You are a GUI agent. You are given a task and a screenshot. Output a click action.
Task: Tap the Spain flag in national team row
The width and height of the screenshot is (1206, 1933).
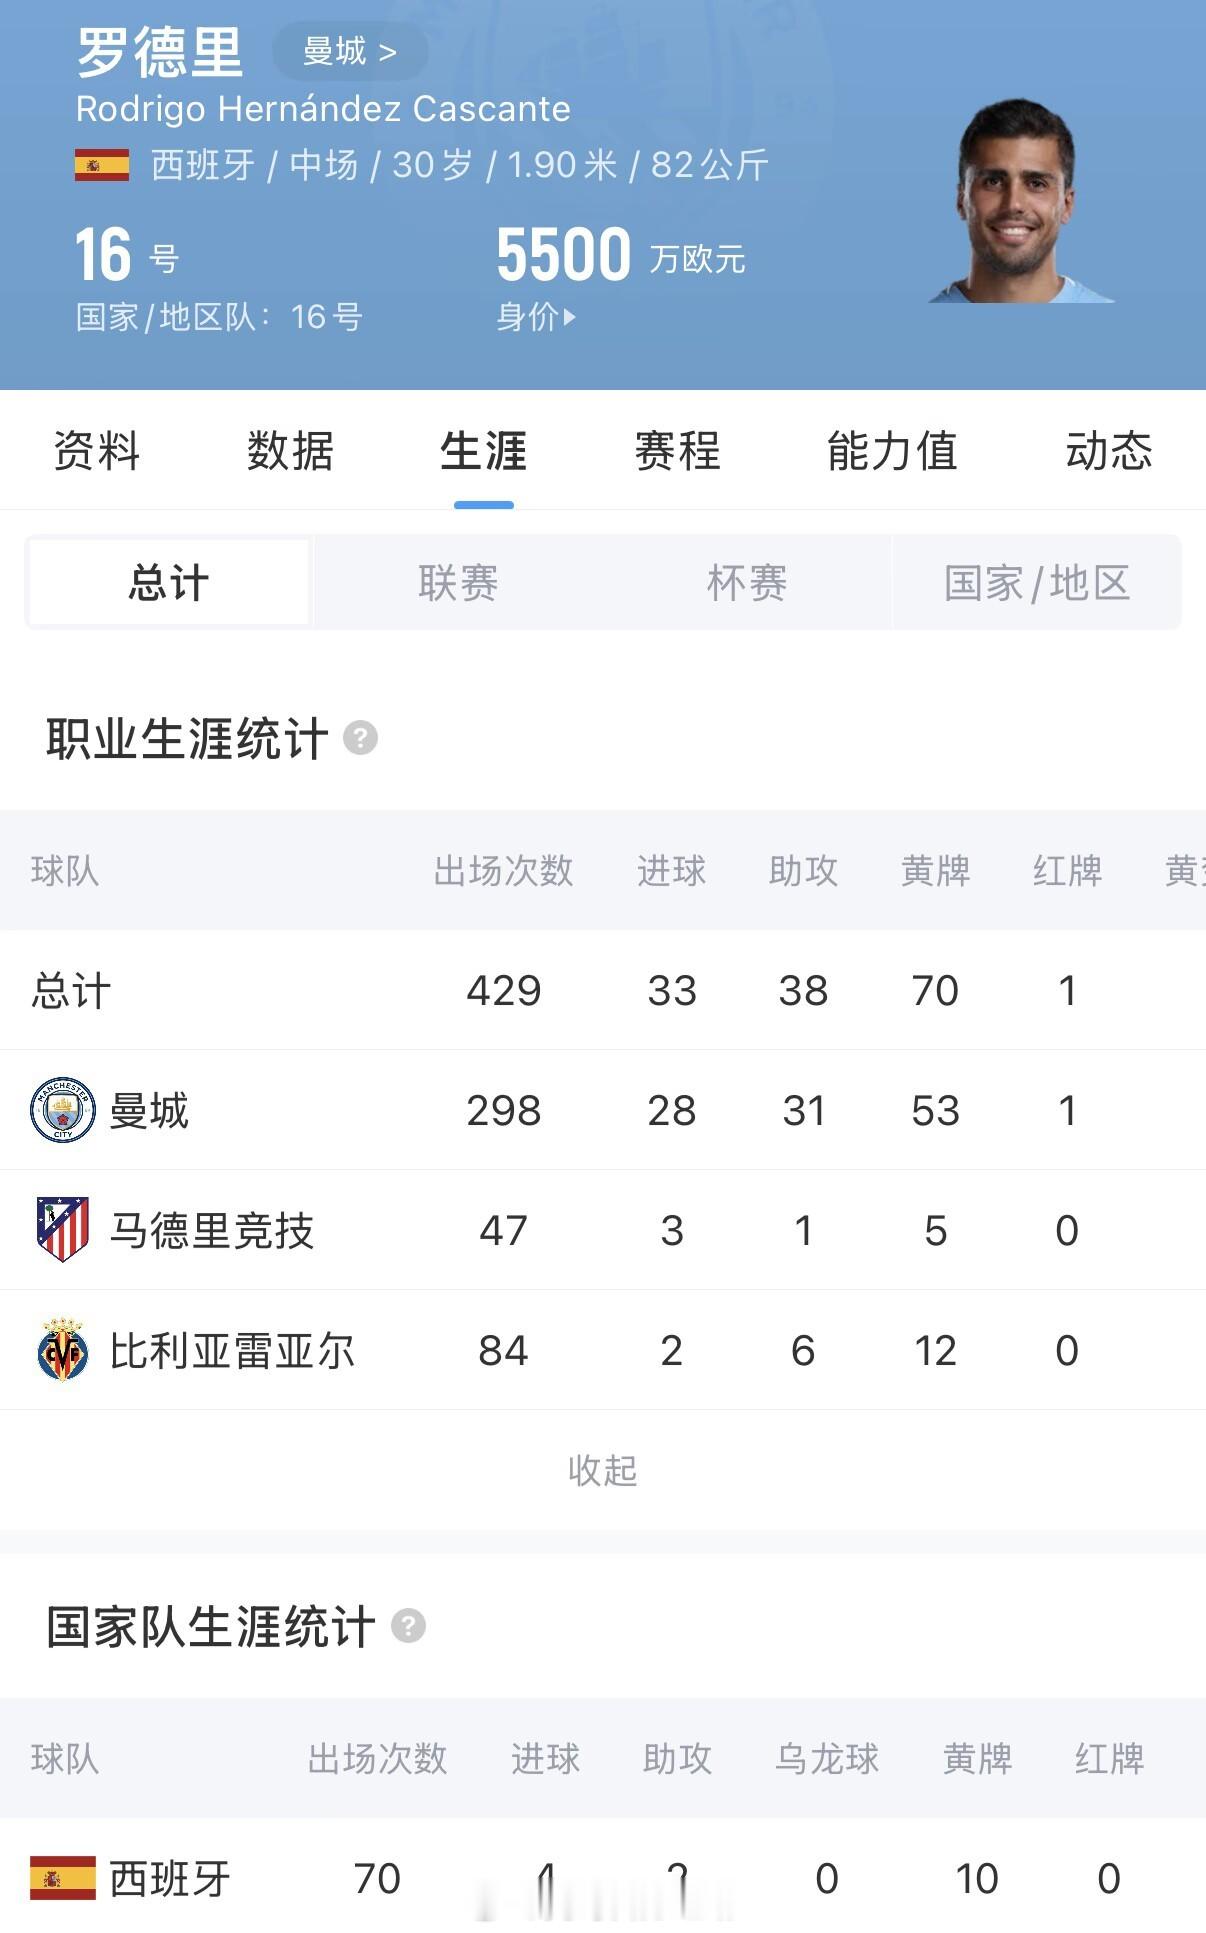pyautogui.click(x=63, y=1878)
